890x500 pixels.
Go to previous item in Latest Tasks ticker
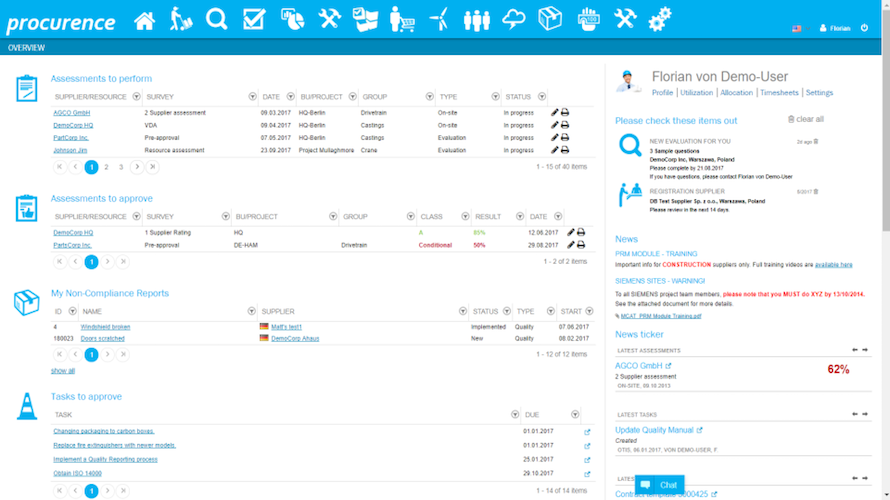[x=855, y=414]
